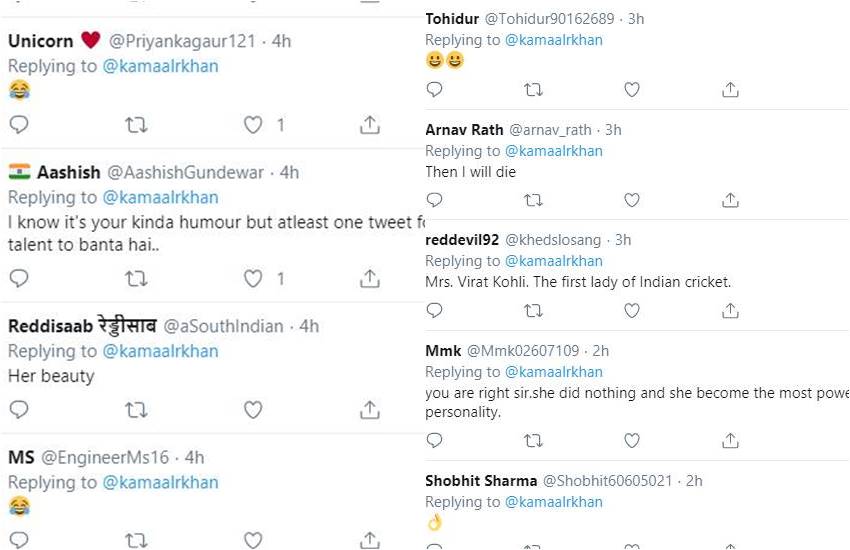The width and height of the screenshot is (850, 550).
Task: Retweet Aashish's reply
Action: (136, 278)
